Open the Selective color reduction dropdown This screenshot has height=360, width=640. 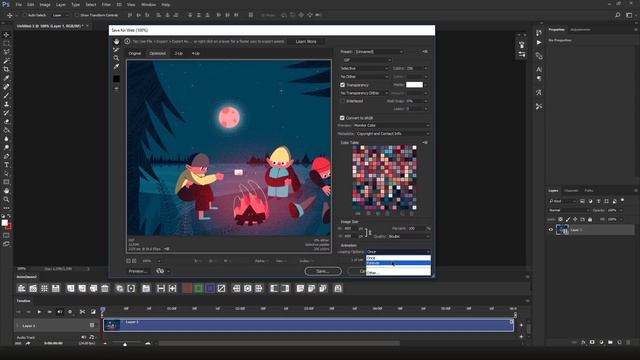[364, 68]
